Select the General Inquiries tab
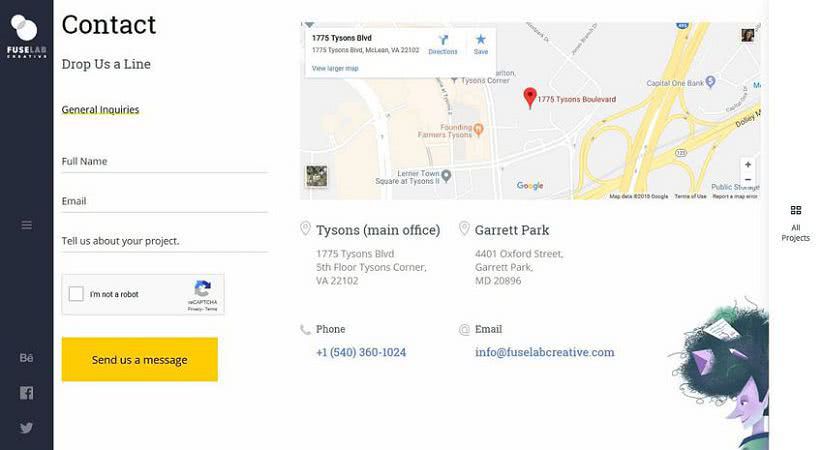Image resolution: width=823 pixels, height=450 pixels. (x=100, y=109)
